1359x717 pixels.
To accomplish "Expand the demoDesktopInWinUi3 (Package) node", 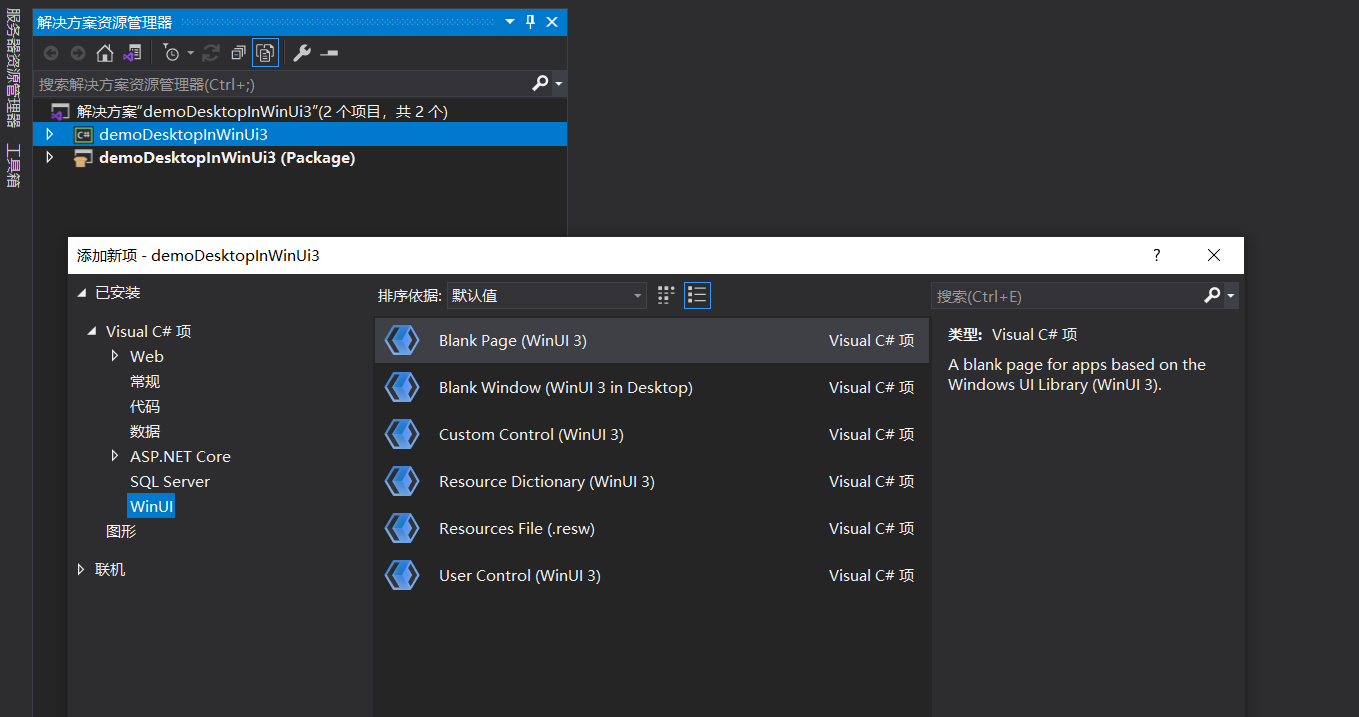I will click(x=50, y=158).
